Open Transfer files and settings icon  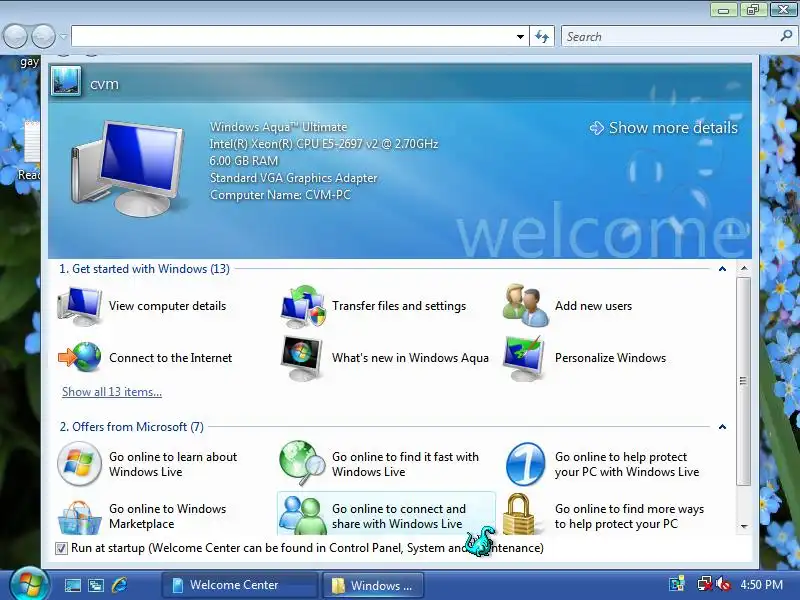coord(303,306)
